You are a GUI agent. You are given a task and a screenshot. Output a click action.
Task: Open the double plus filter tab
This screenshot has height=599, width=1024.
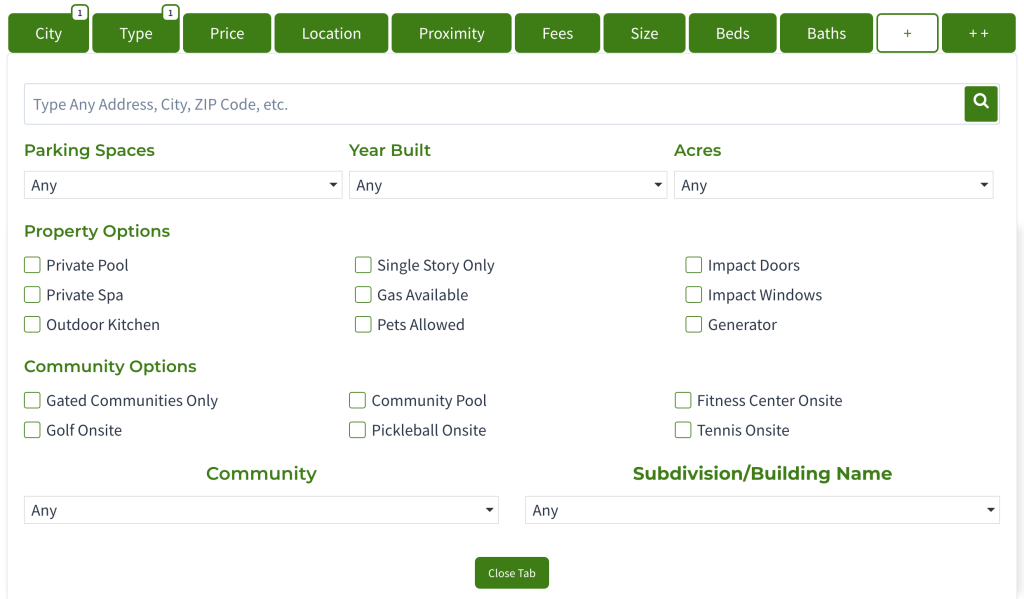click(x=978, y=33)
